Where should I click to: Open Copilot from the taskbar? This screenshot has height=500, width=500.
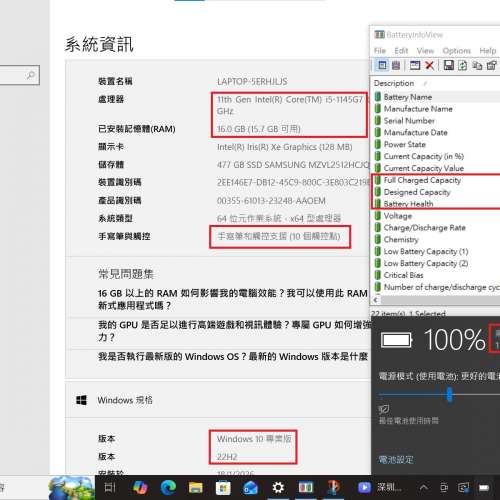pyautogui.click(x=140, y=488)
